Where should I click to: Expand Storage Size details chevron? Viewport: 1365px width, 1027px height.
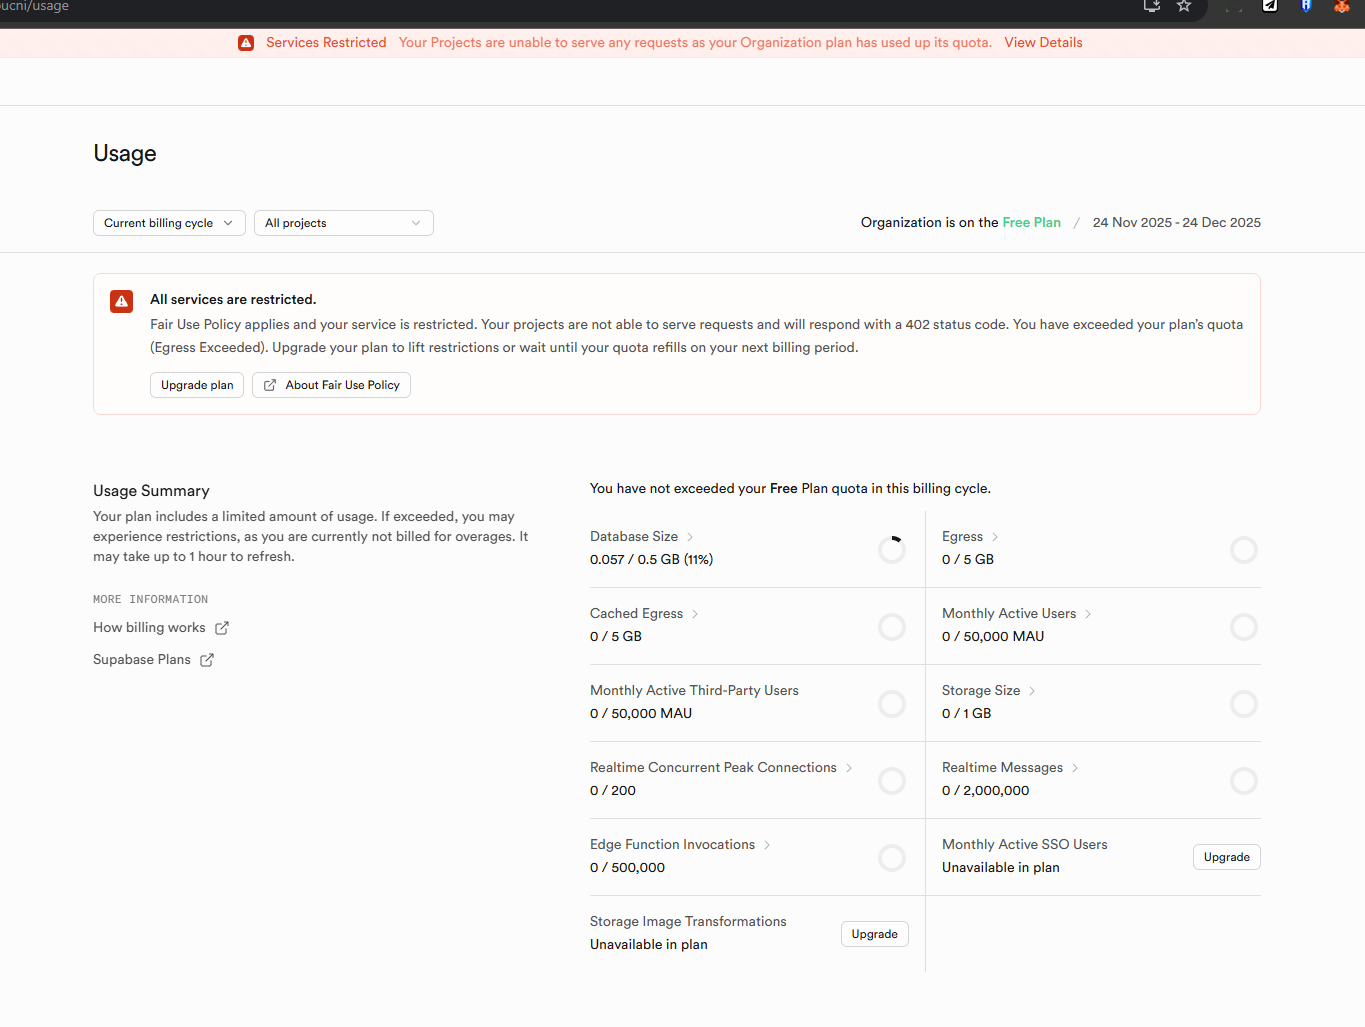coord(1032,691)
